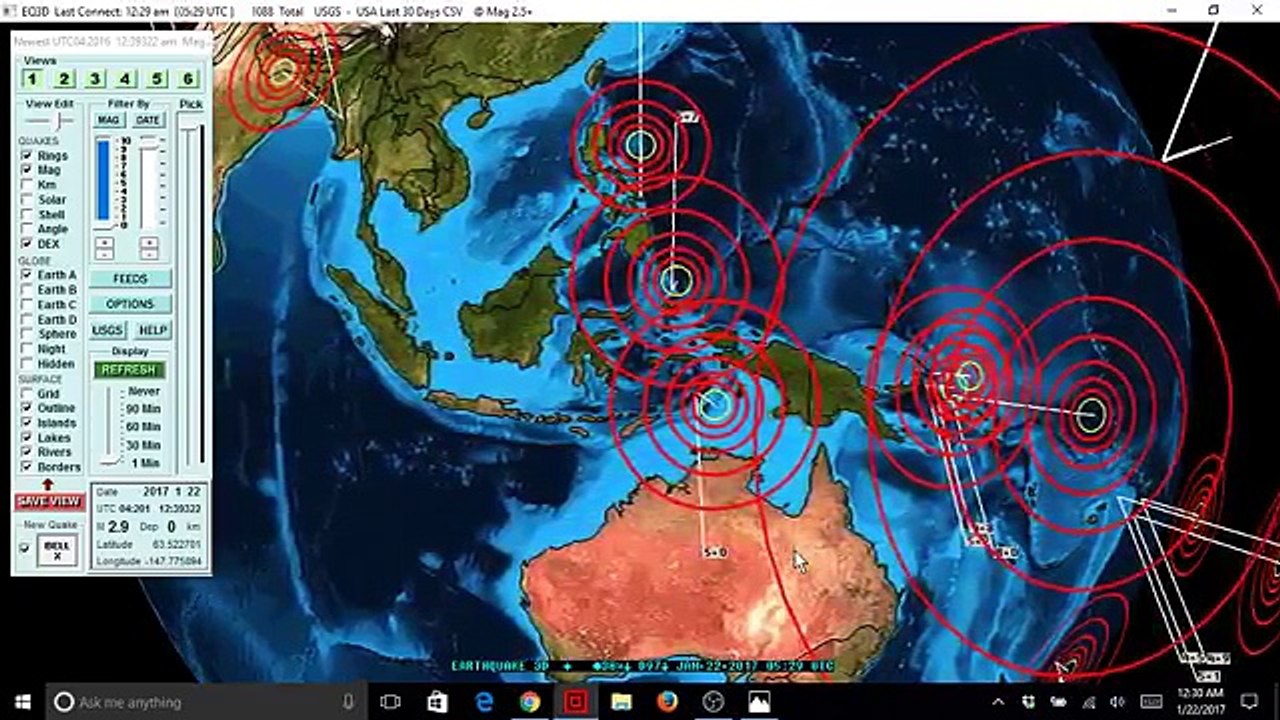The height and width of the screenshot is (720, 1280).
Task: Open File Explorer from the taskbar
Action: click(x=621, y=702)
